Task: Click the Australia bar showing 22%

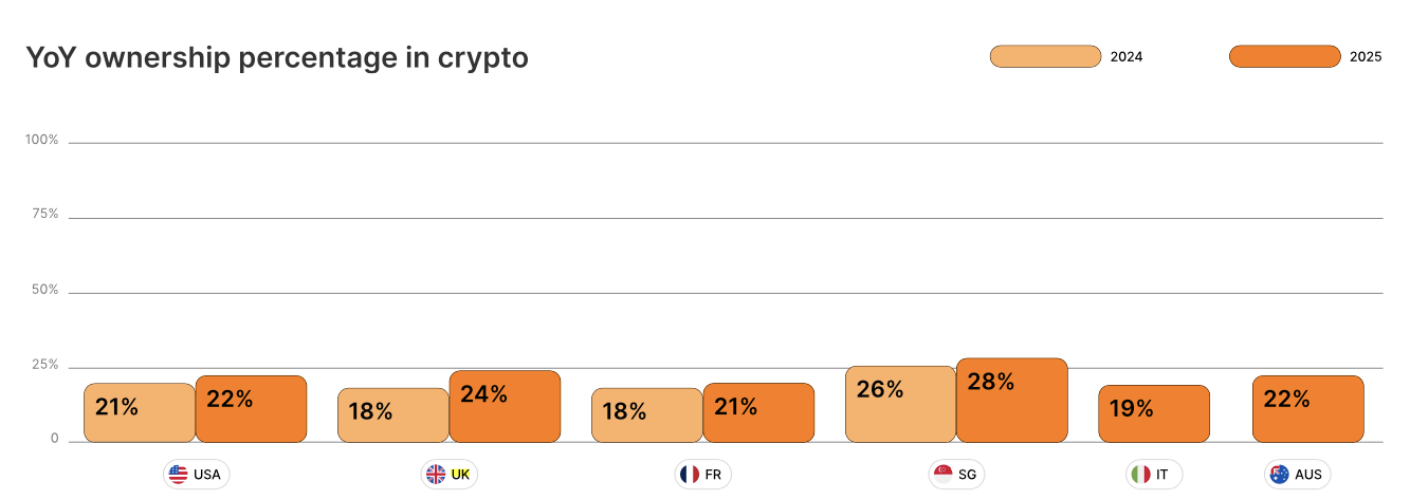Action: pos(1308,409)
